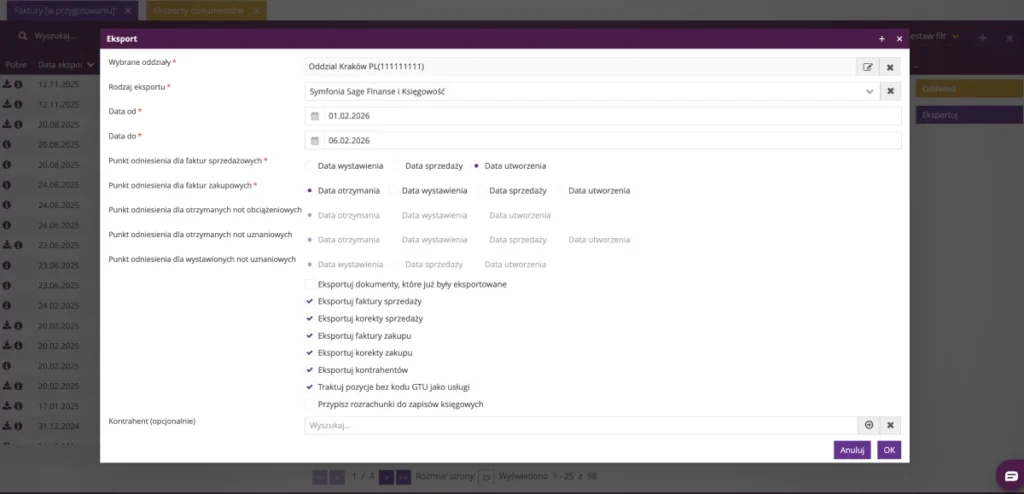The width and height of the screenshot is (1024, 494).
Task: Select Data wystawienia for faktur zakupowych
Action: 393,191
